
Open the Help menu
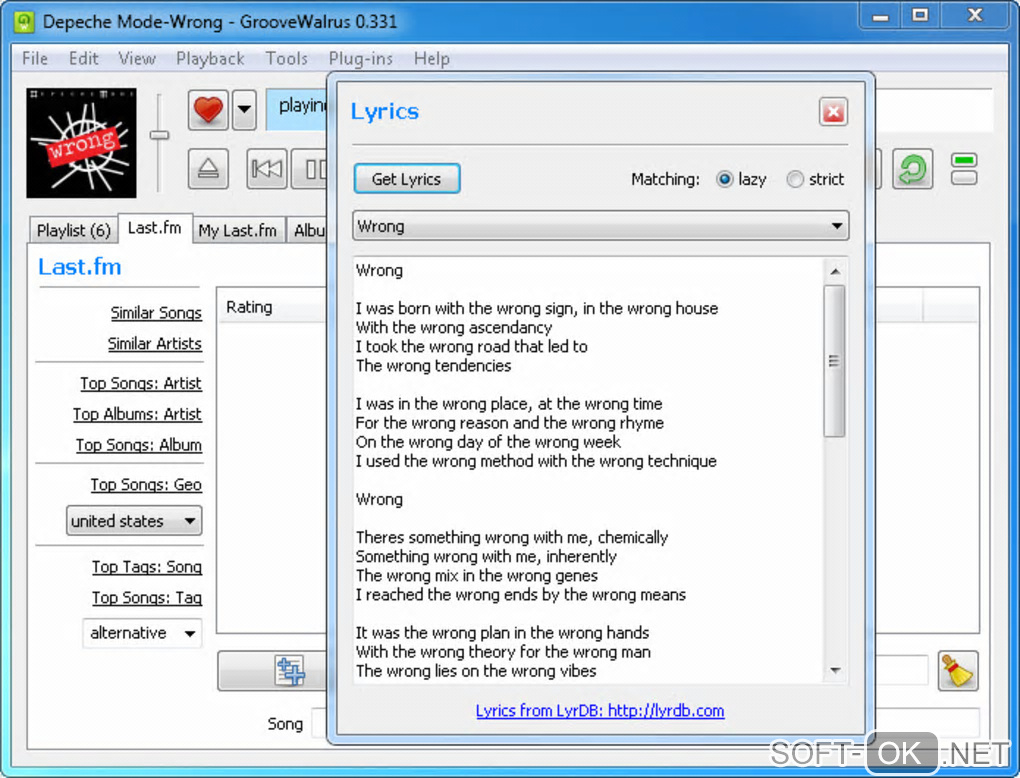click(x=432, y=59)
